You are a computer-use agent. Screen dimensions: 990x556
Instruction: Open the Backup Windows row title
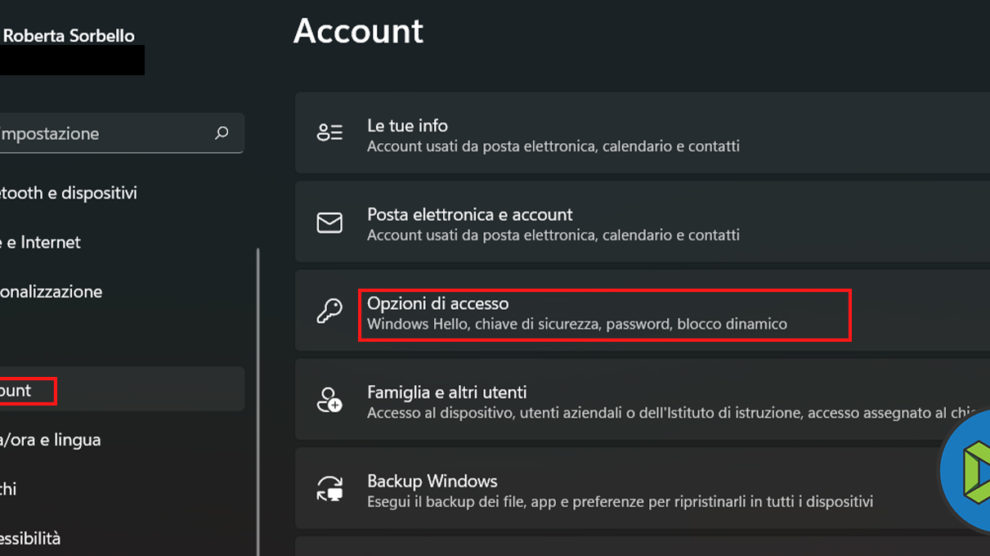pos(432,481)
